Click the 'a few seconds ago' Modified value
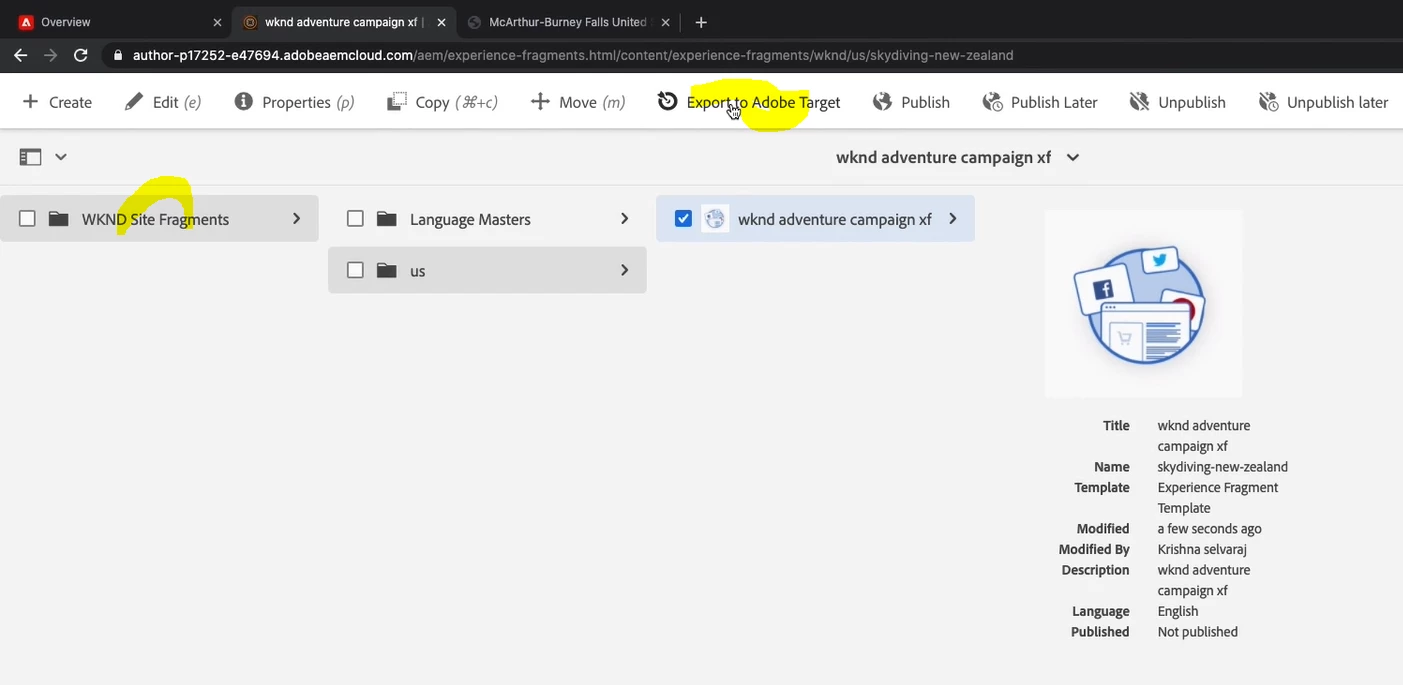1403x685 pixels. 1209,529
